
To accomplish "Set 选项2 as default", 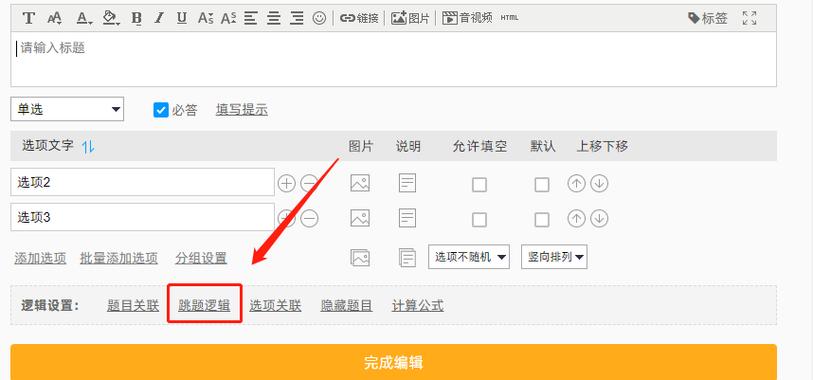I will (542, 185).
